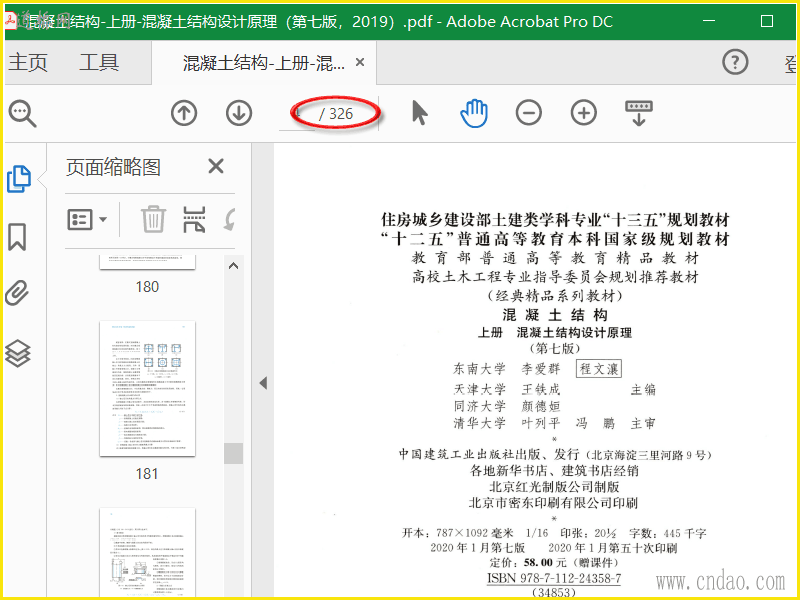Click the current page number field

pos(297,113)
